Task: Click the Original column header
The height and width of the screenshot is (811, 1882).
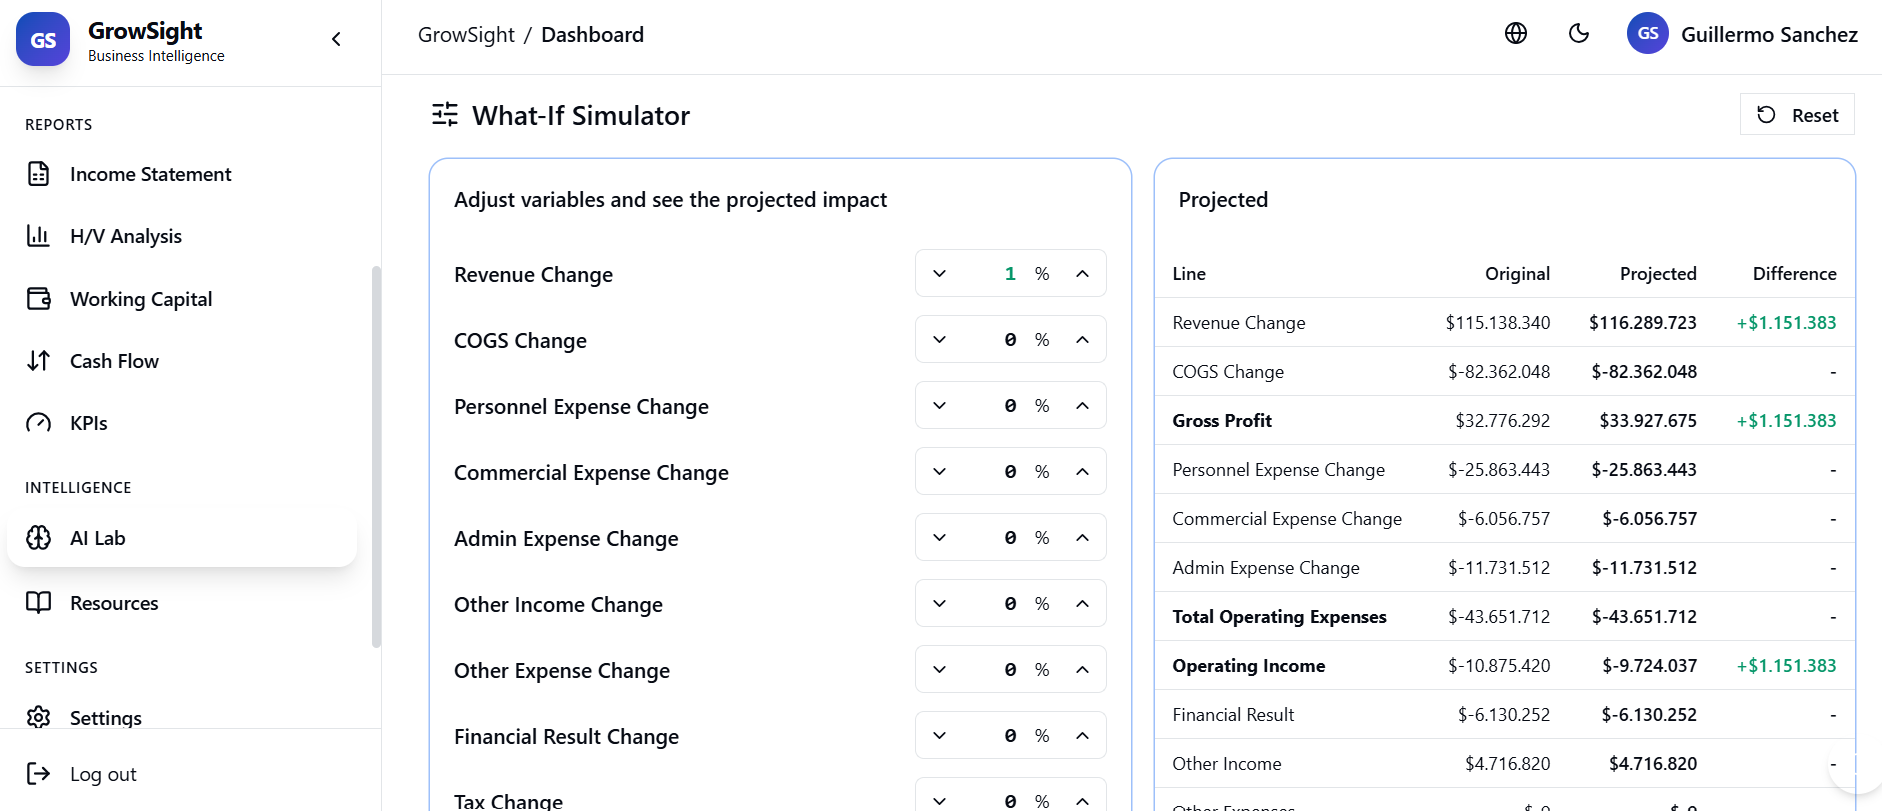Action: [x=1517, y=274]
